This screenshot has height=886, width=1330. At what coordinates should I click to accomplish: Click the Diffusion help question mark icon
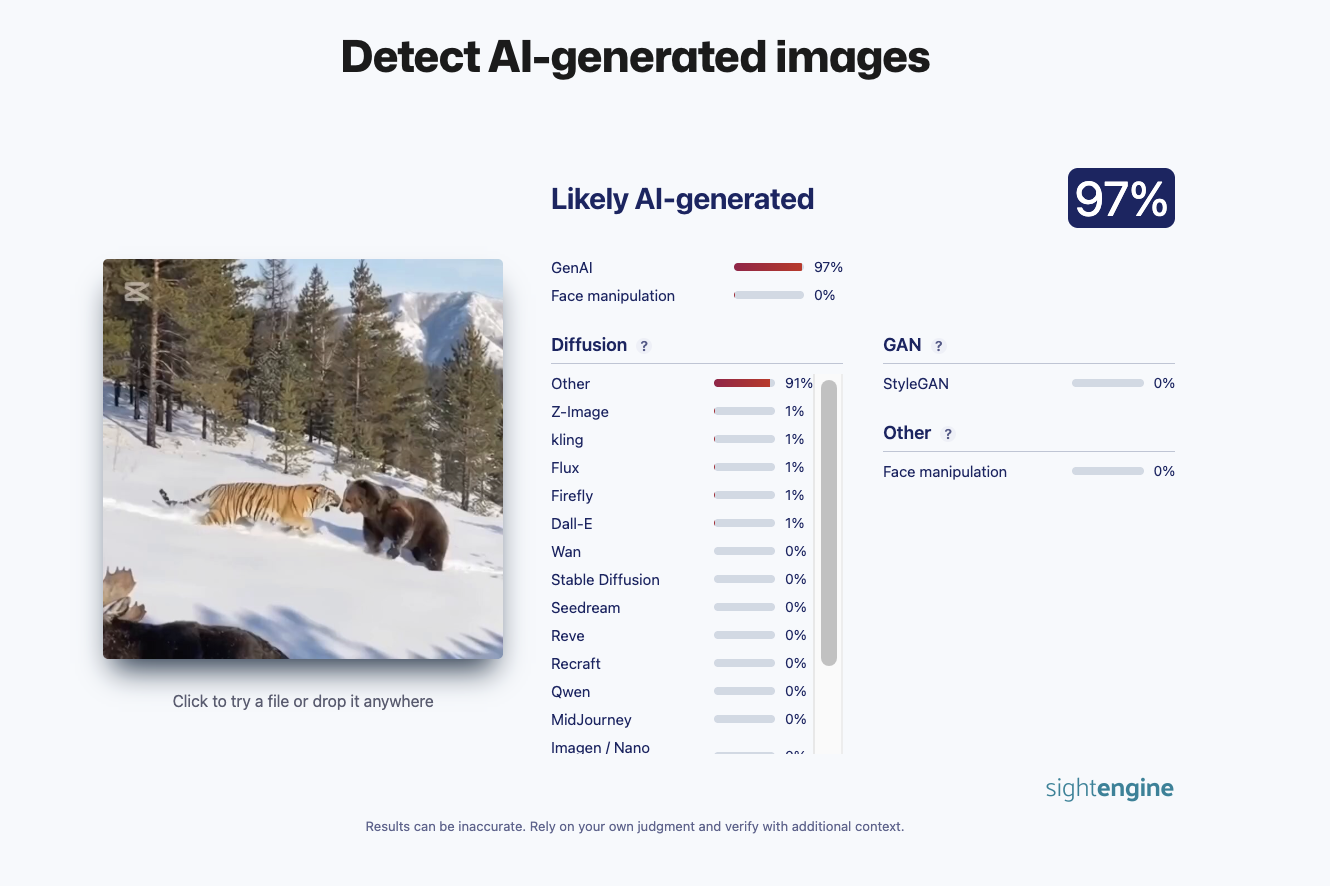click(x=644, y=346)
